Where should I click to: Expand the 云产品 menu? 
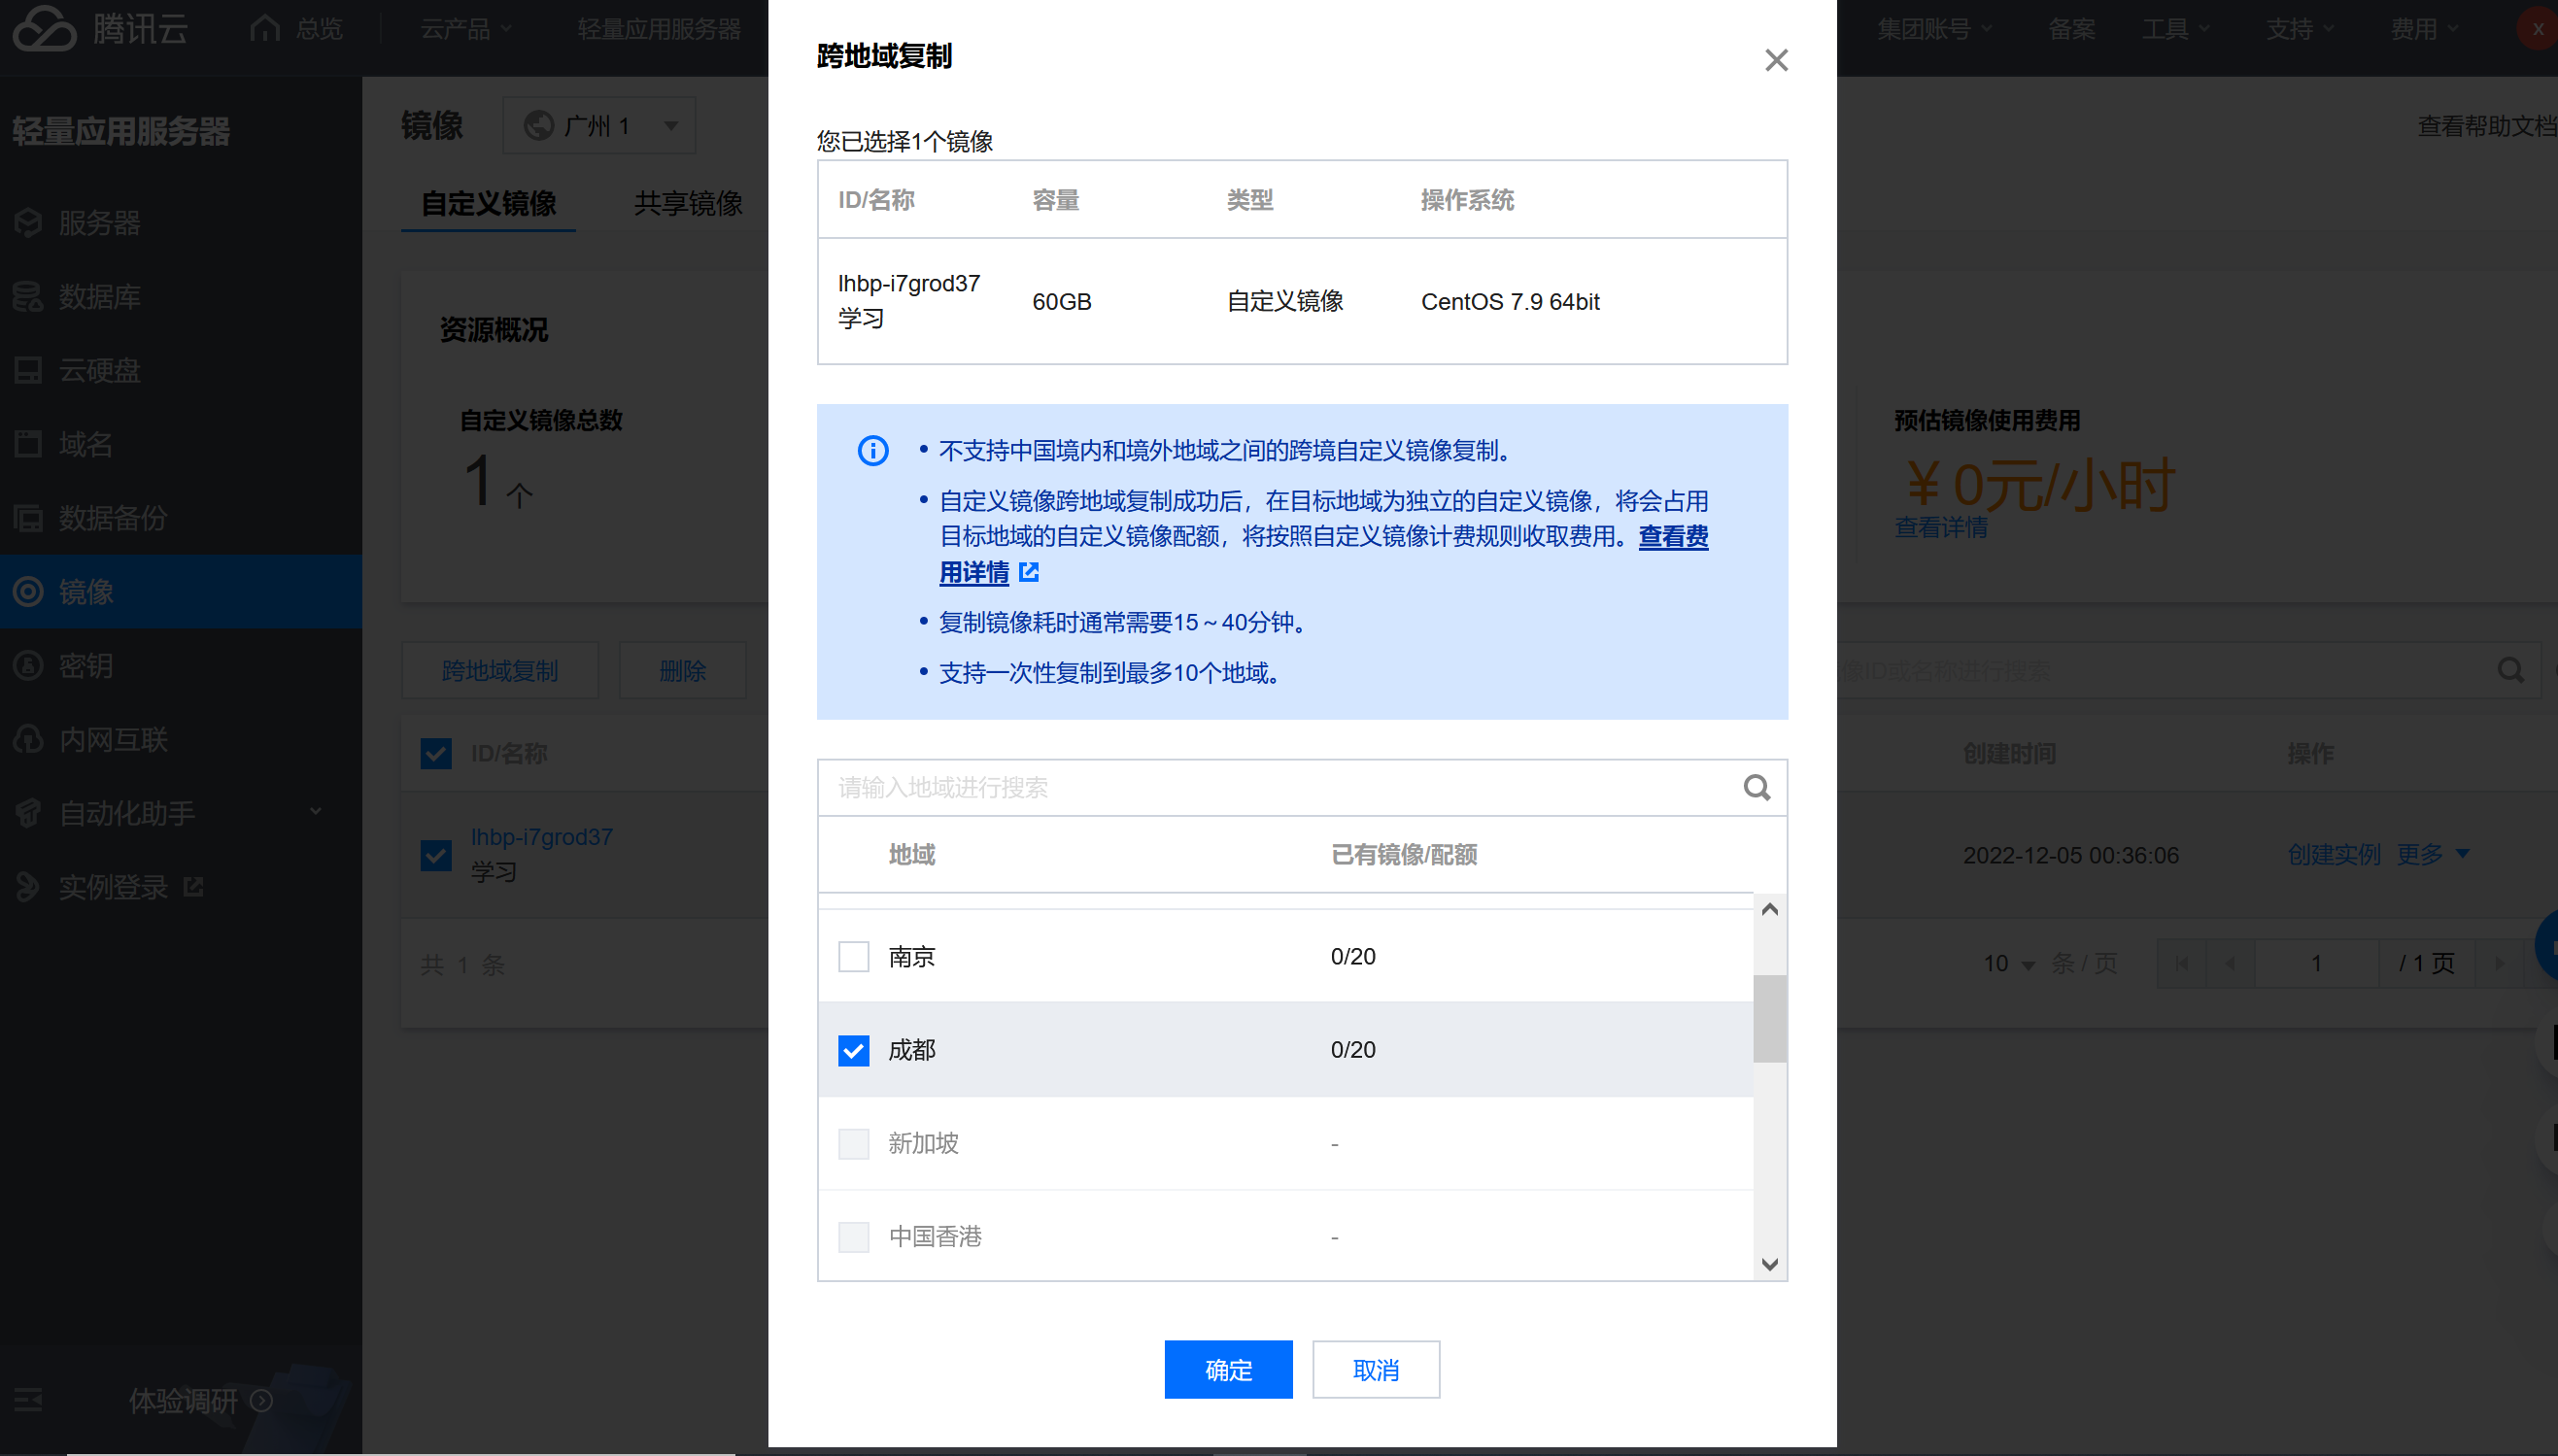[x=466, y=28]
